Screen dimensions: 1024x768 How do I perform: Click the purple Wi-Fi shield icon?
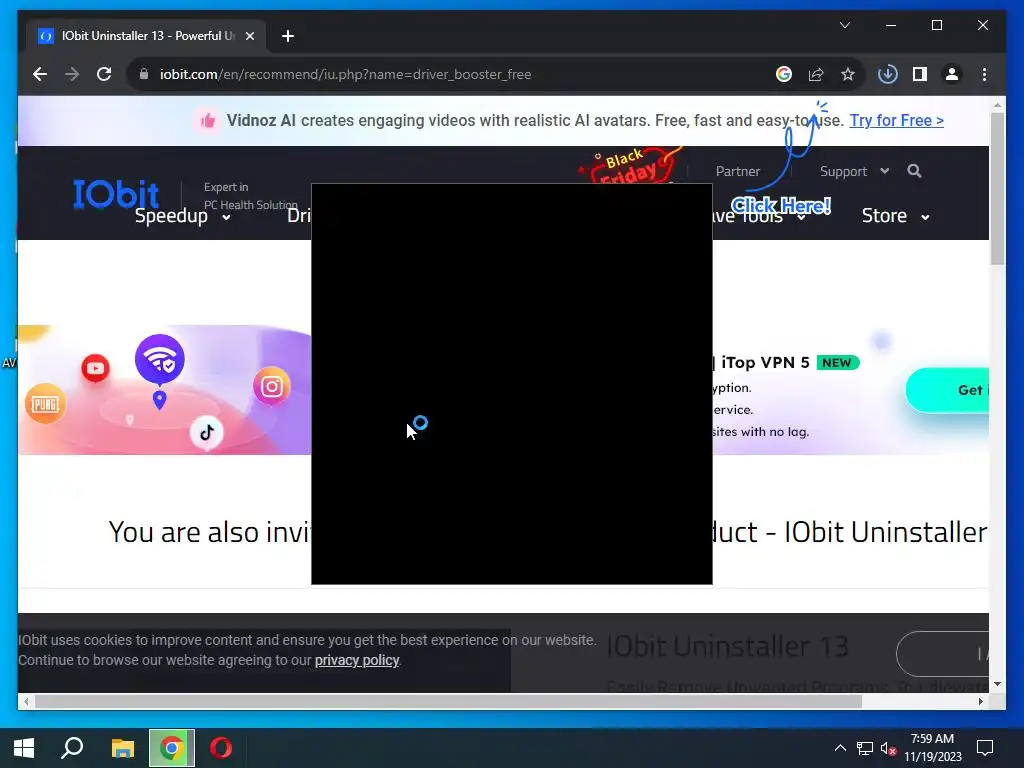(x=160, y=359)
